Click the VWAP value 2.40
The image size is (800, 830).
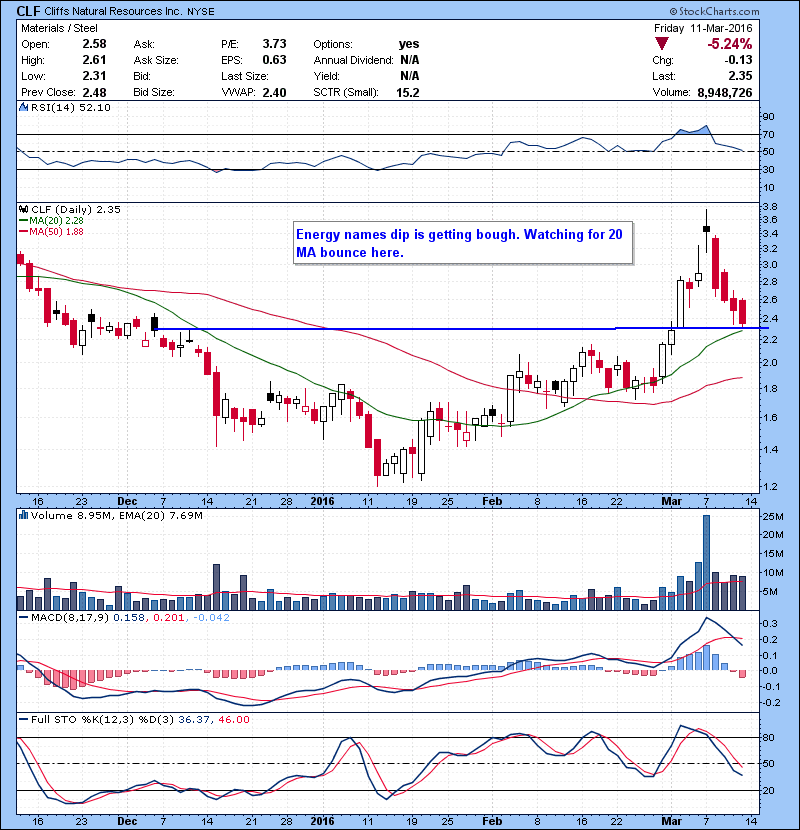[x=274, y=93]
